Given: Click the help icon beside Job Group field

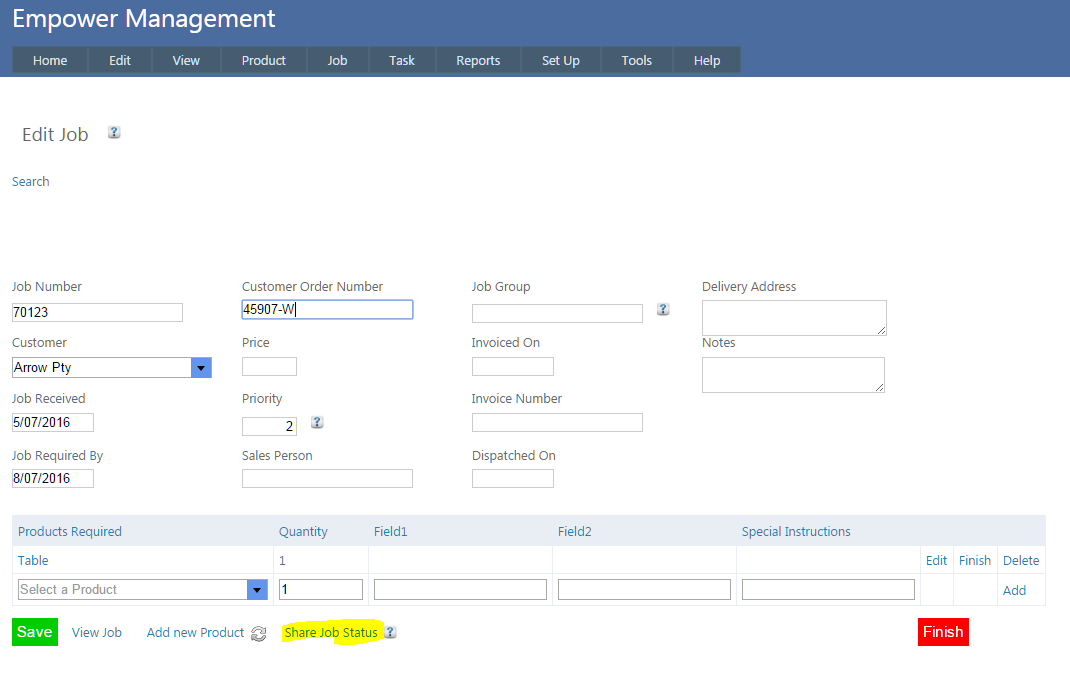Looking at the screenshot, I should click(x=663, y=309).
